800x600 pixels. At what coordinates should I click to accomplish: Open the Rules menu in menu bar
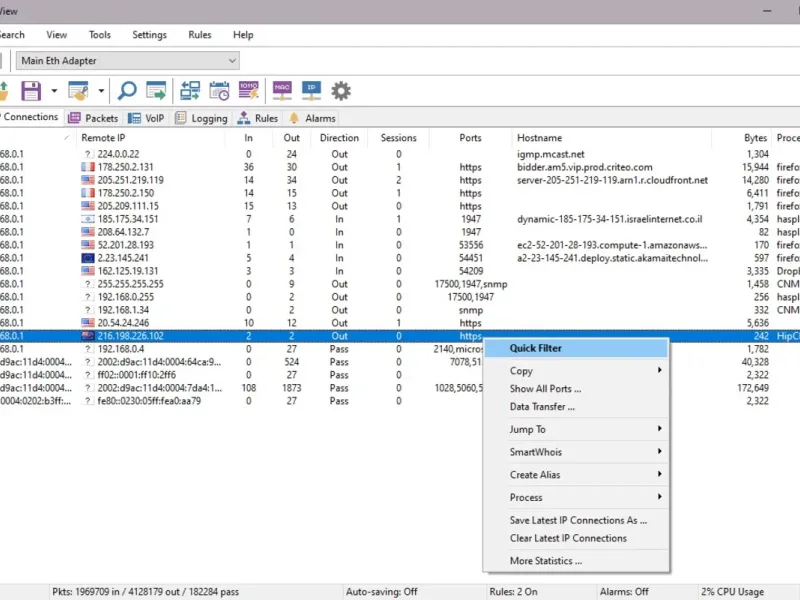tap(200, 35)
